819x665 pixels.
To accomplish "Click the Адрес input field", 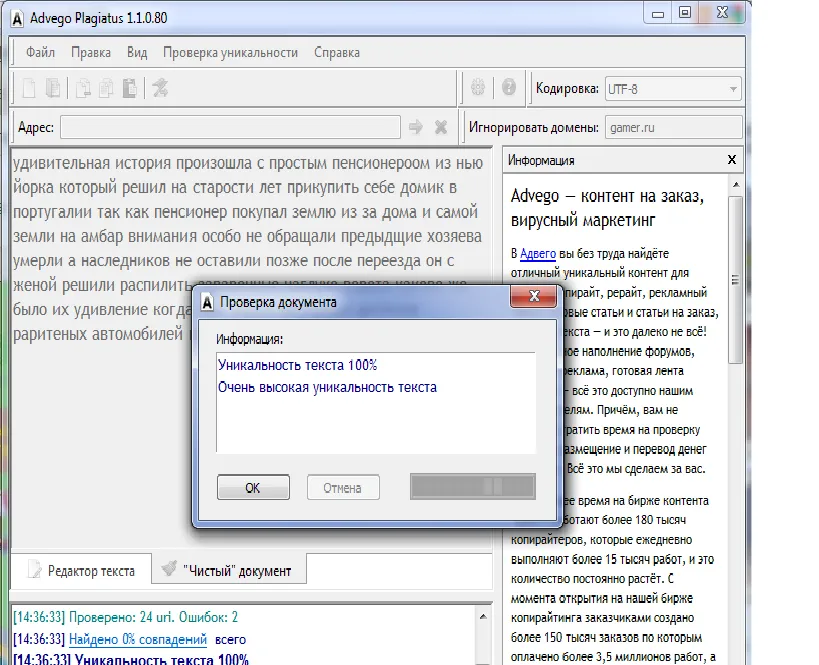I will 230,127.
